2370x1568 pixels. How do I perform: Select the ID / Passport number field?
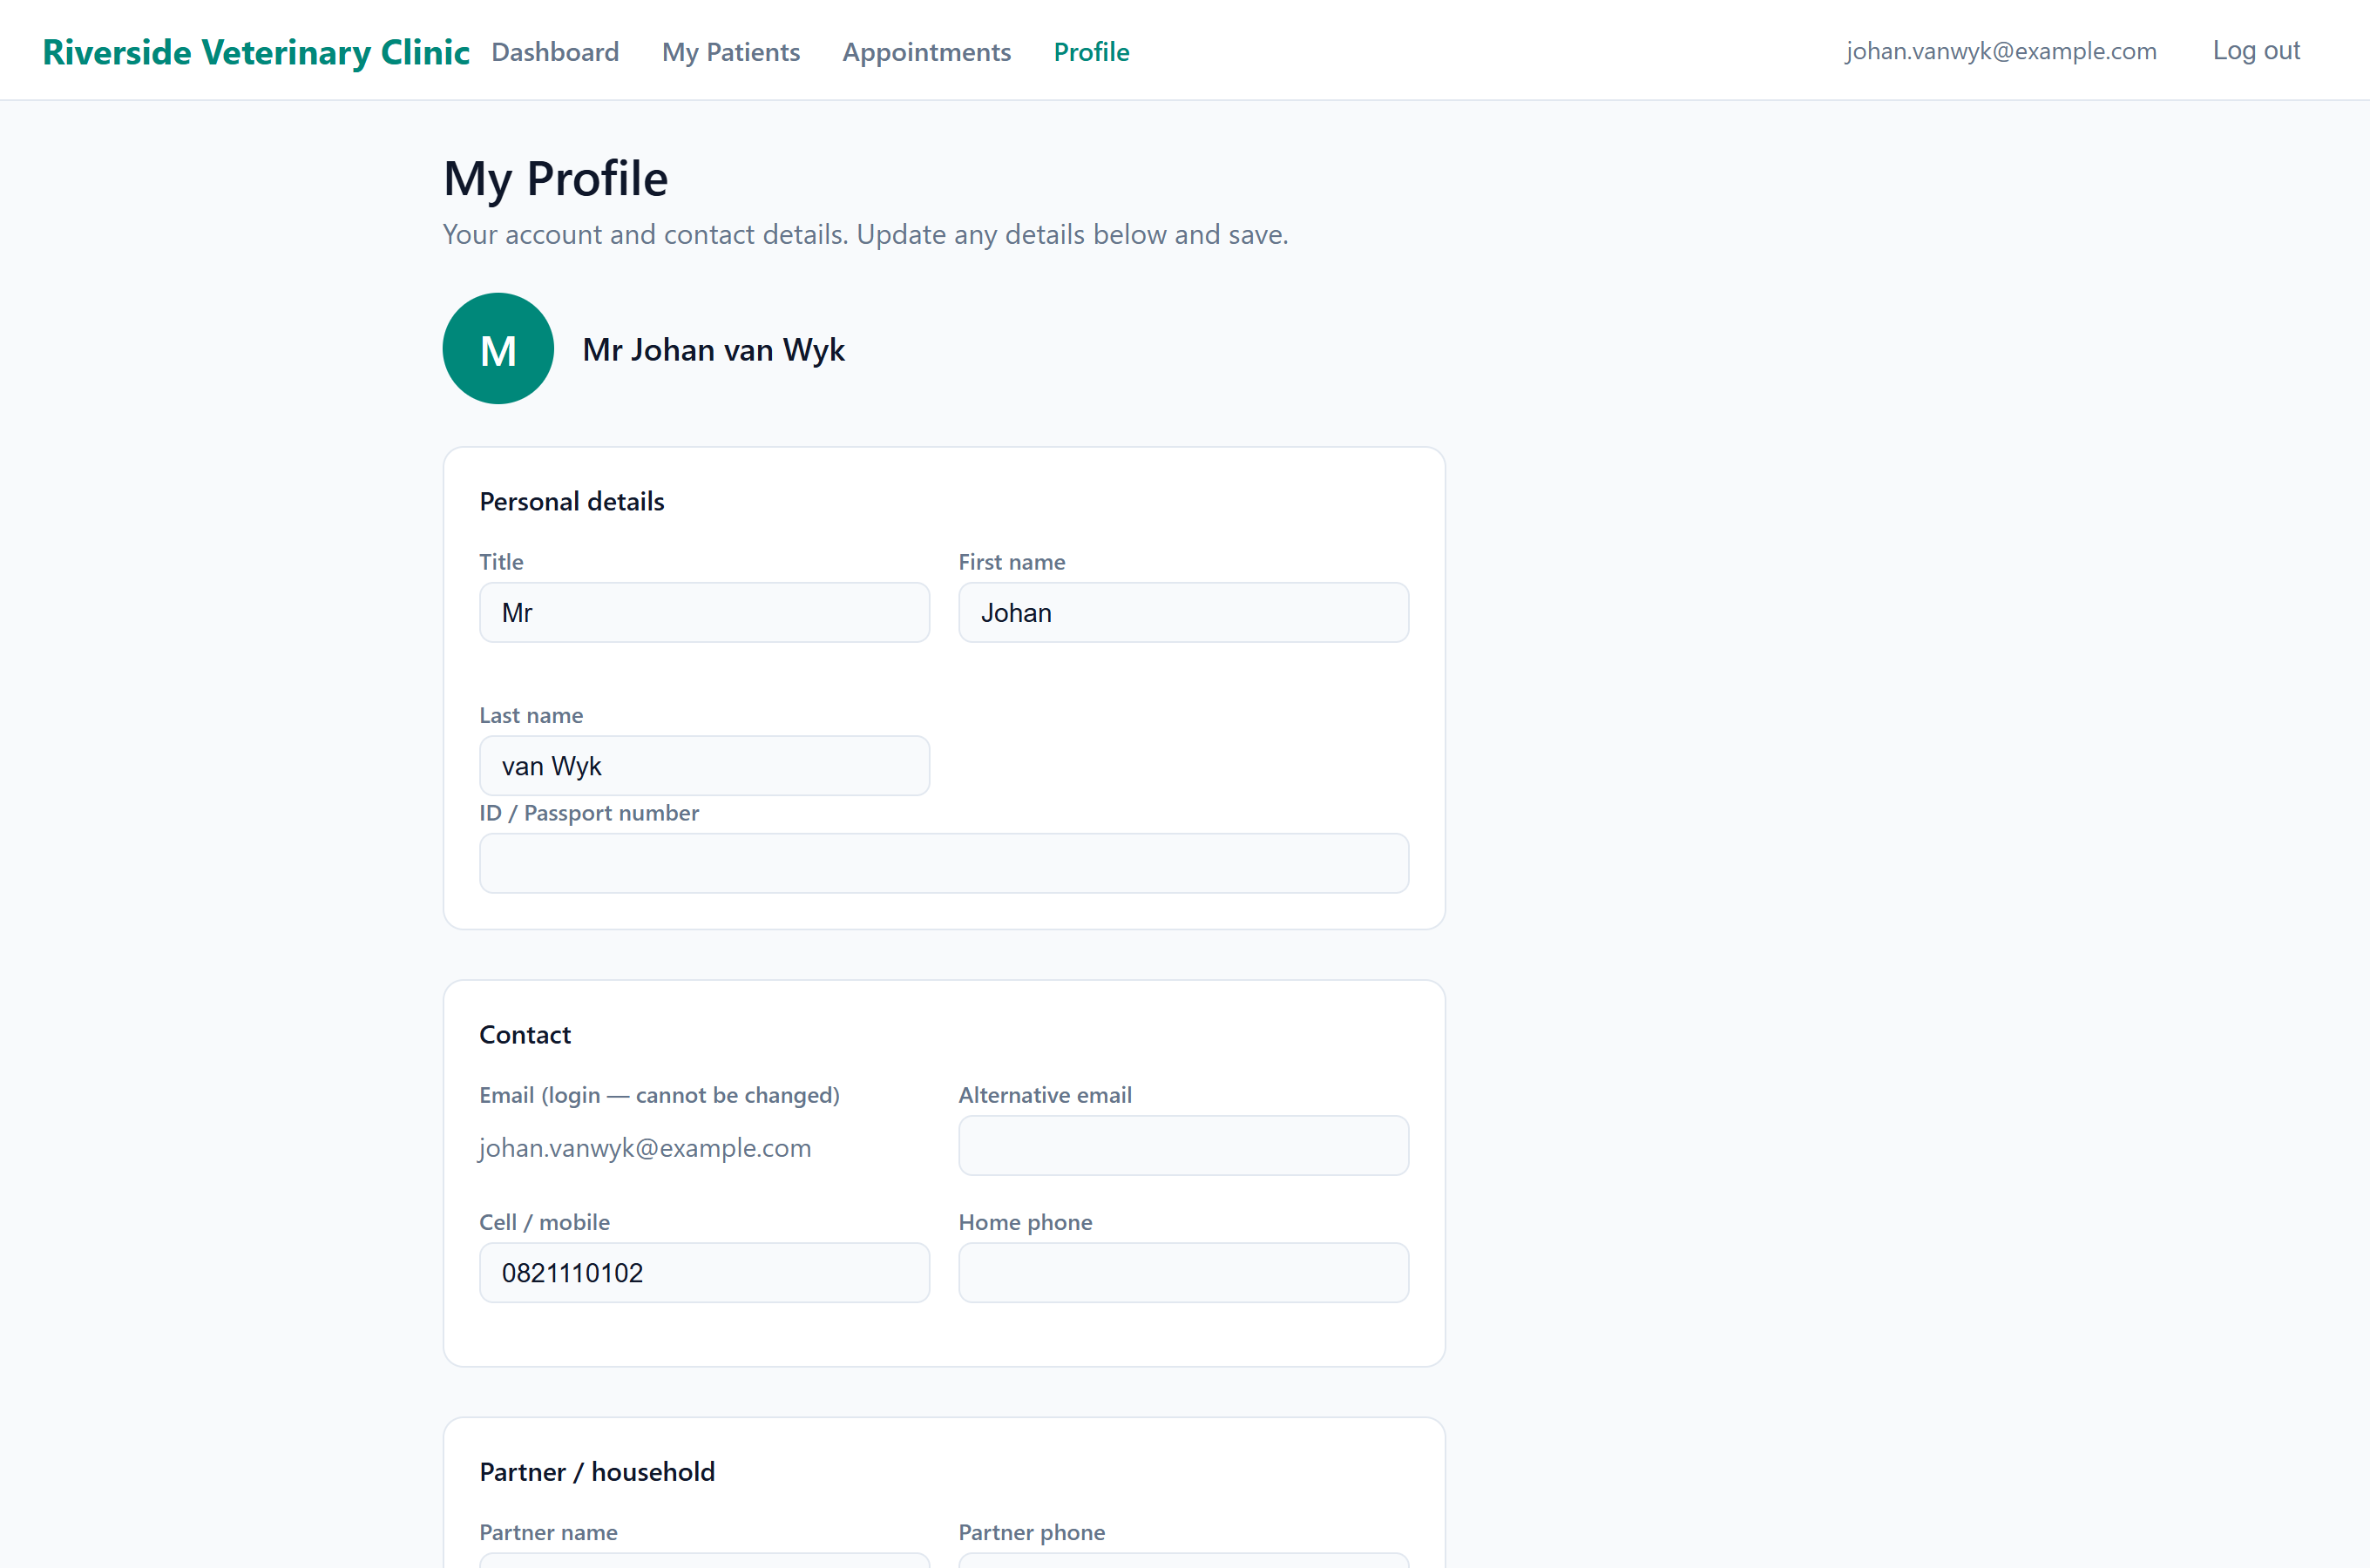point(944,863)
